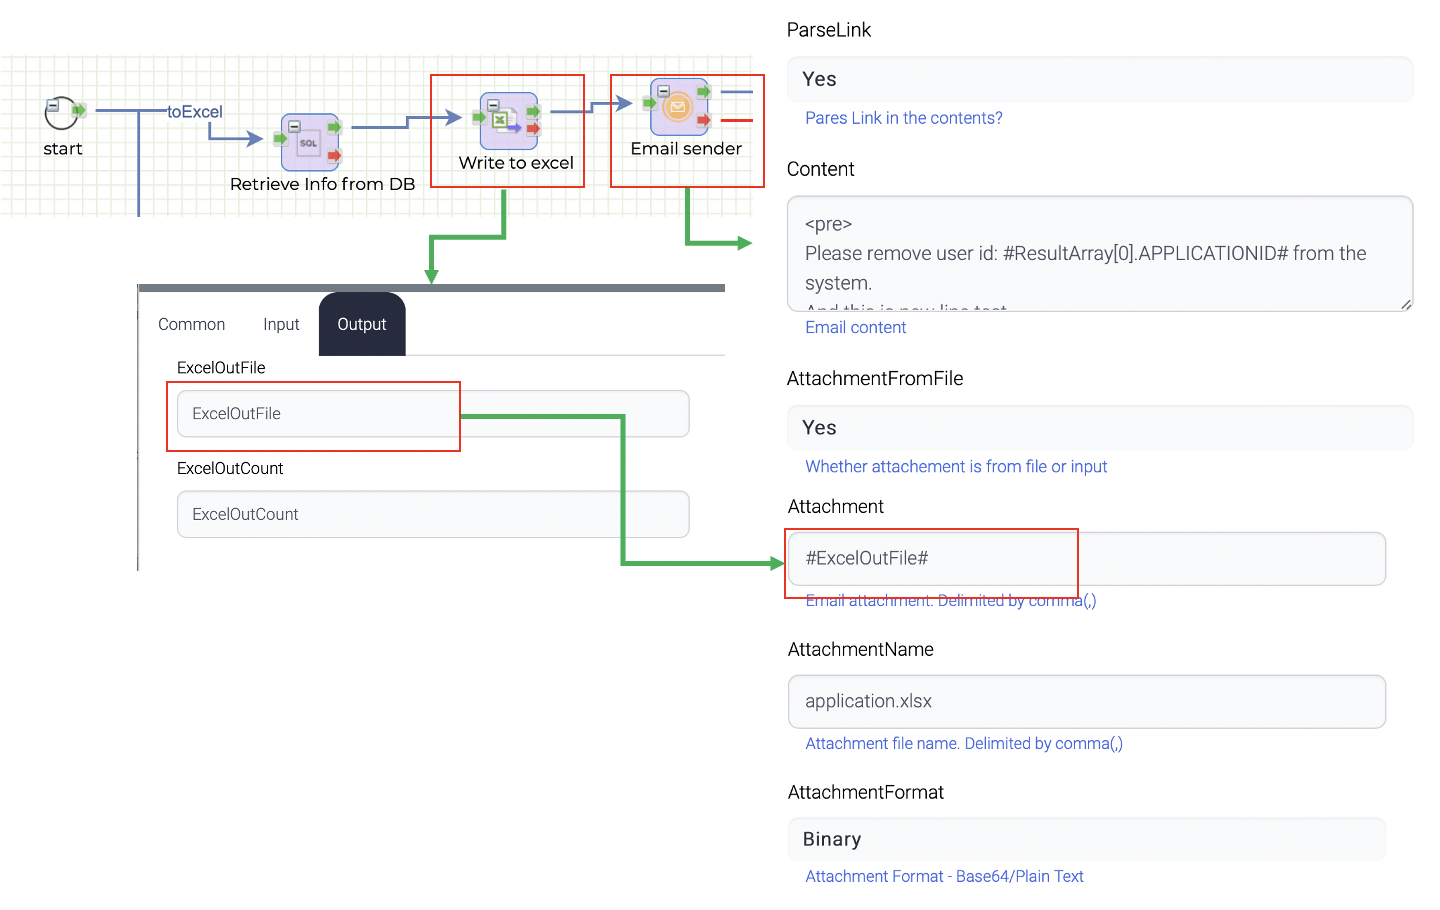Collapse the start node with minus toggle

52,104
